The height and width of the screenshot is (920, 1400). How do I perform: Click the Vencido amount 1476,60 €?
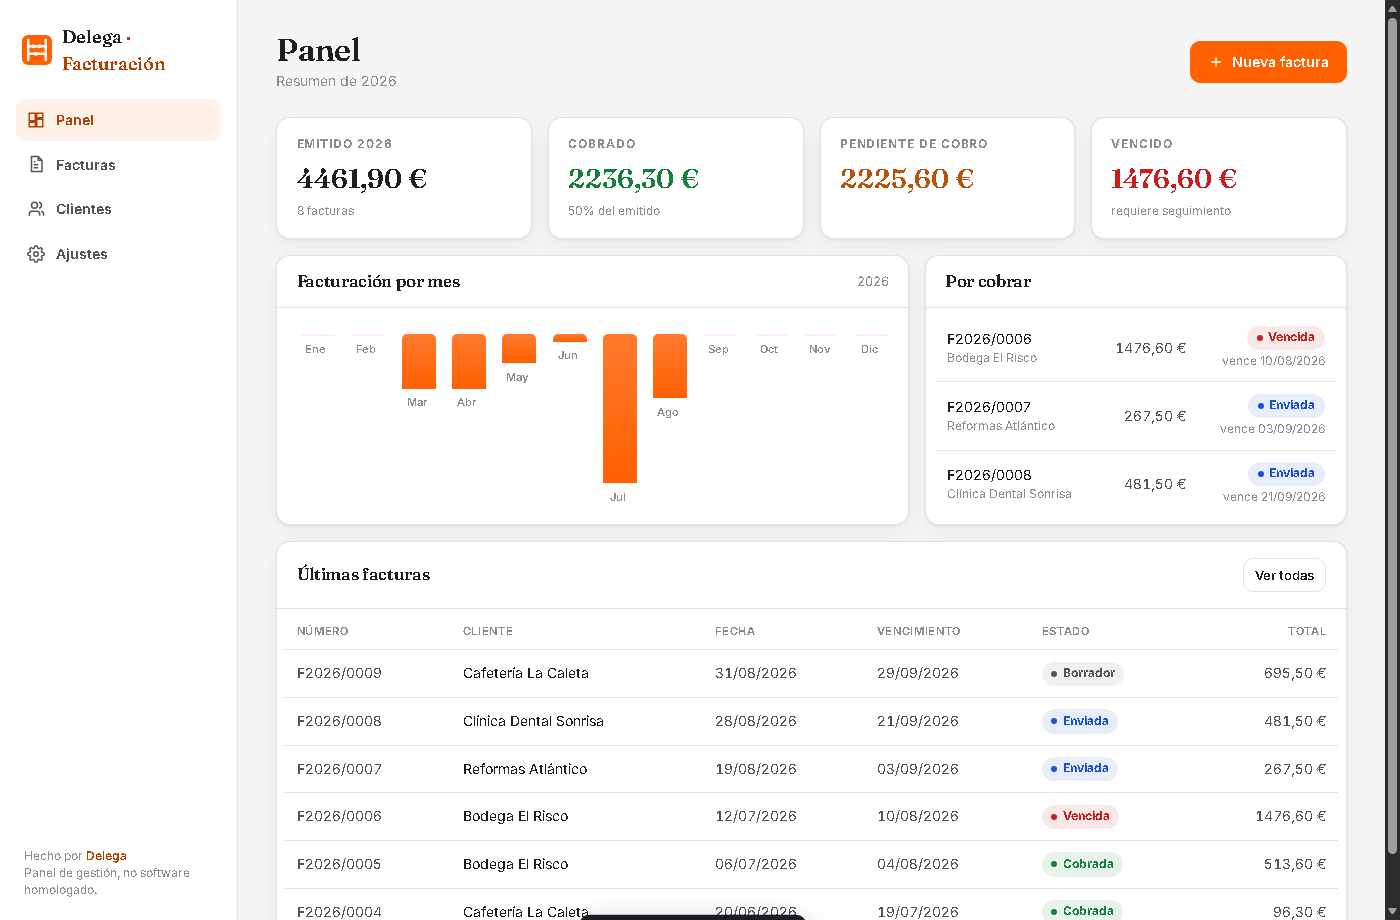(x=1174, y=179)
